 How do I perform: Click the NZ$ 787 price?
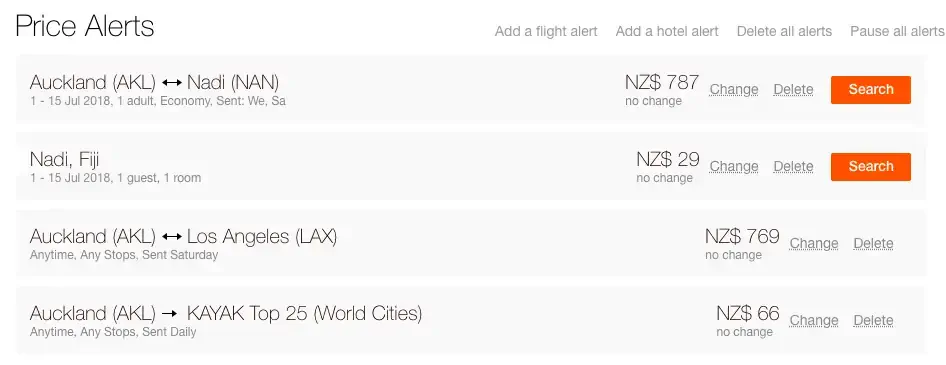(x=662, y=82)
